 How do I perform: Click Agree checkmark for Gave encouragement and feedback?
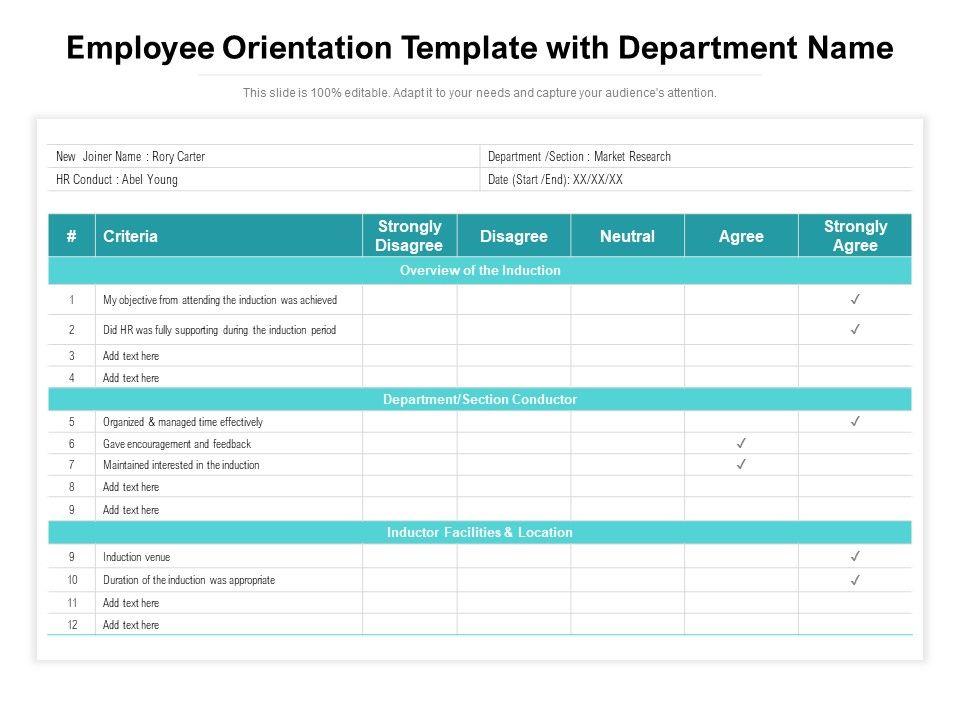click(x=741, y=443)
